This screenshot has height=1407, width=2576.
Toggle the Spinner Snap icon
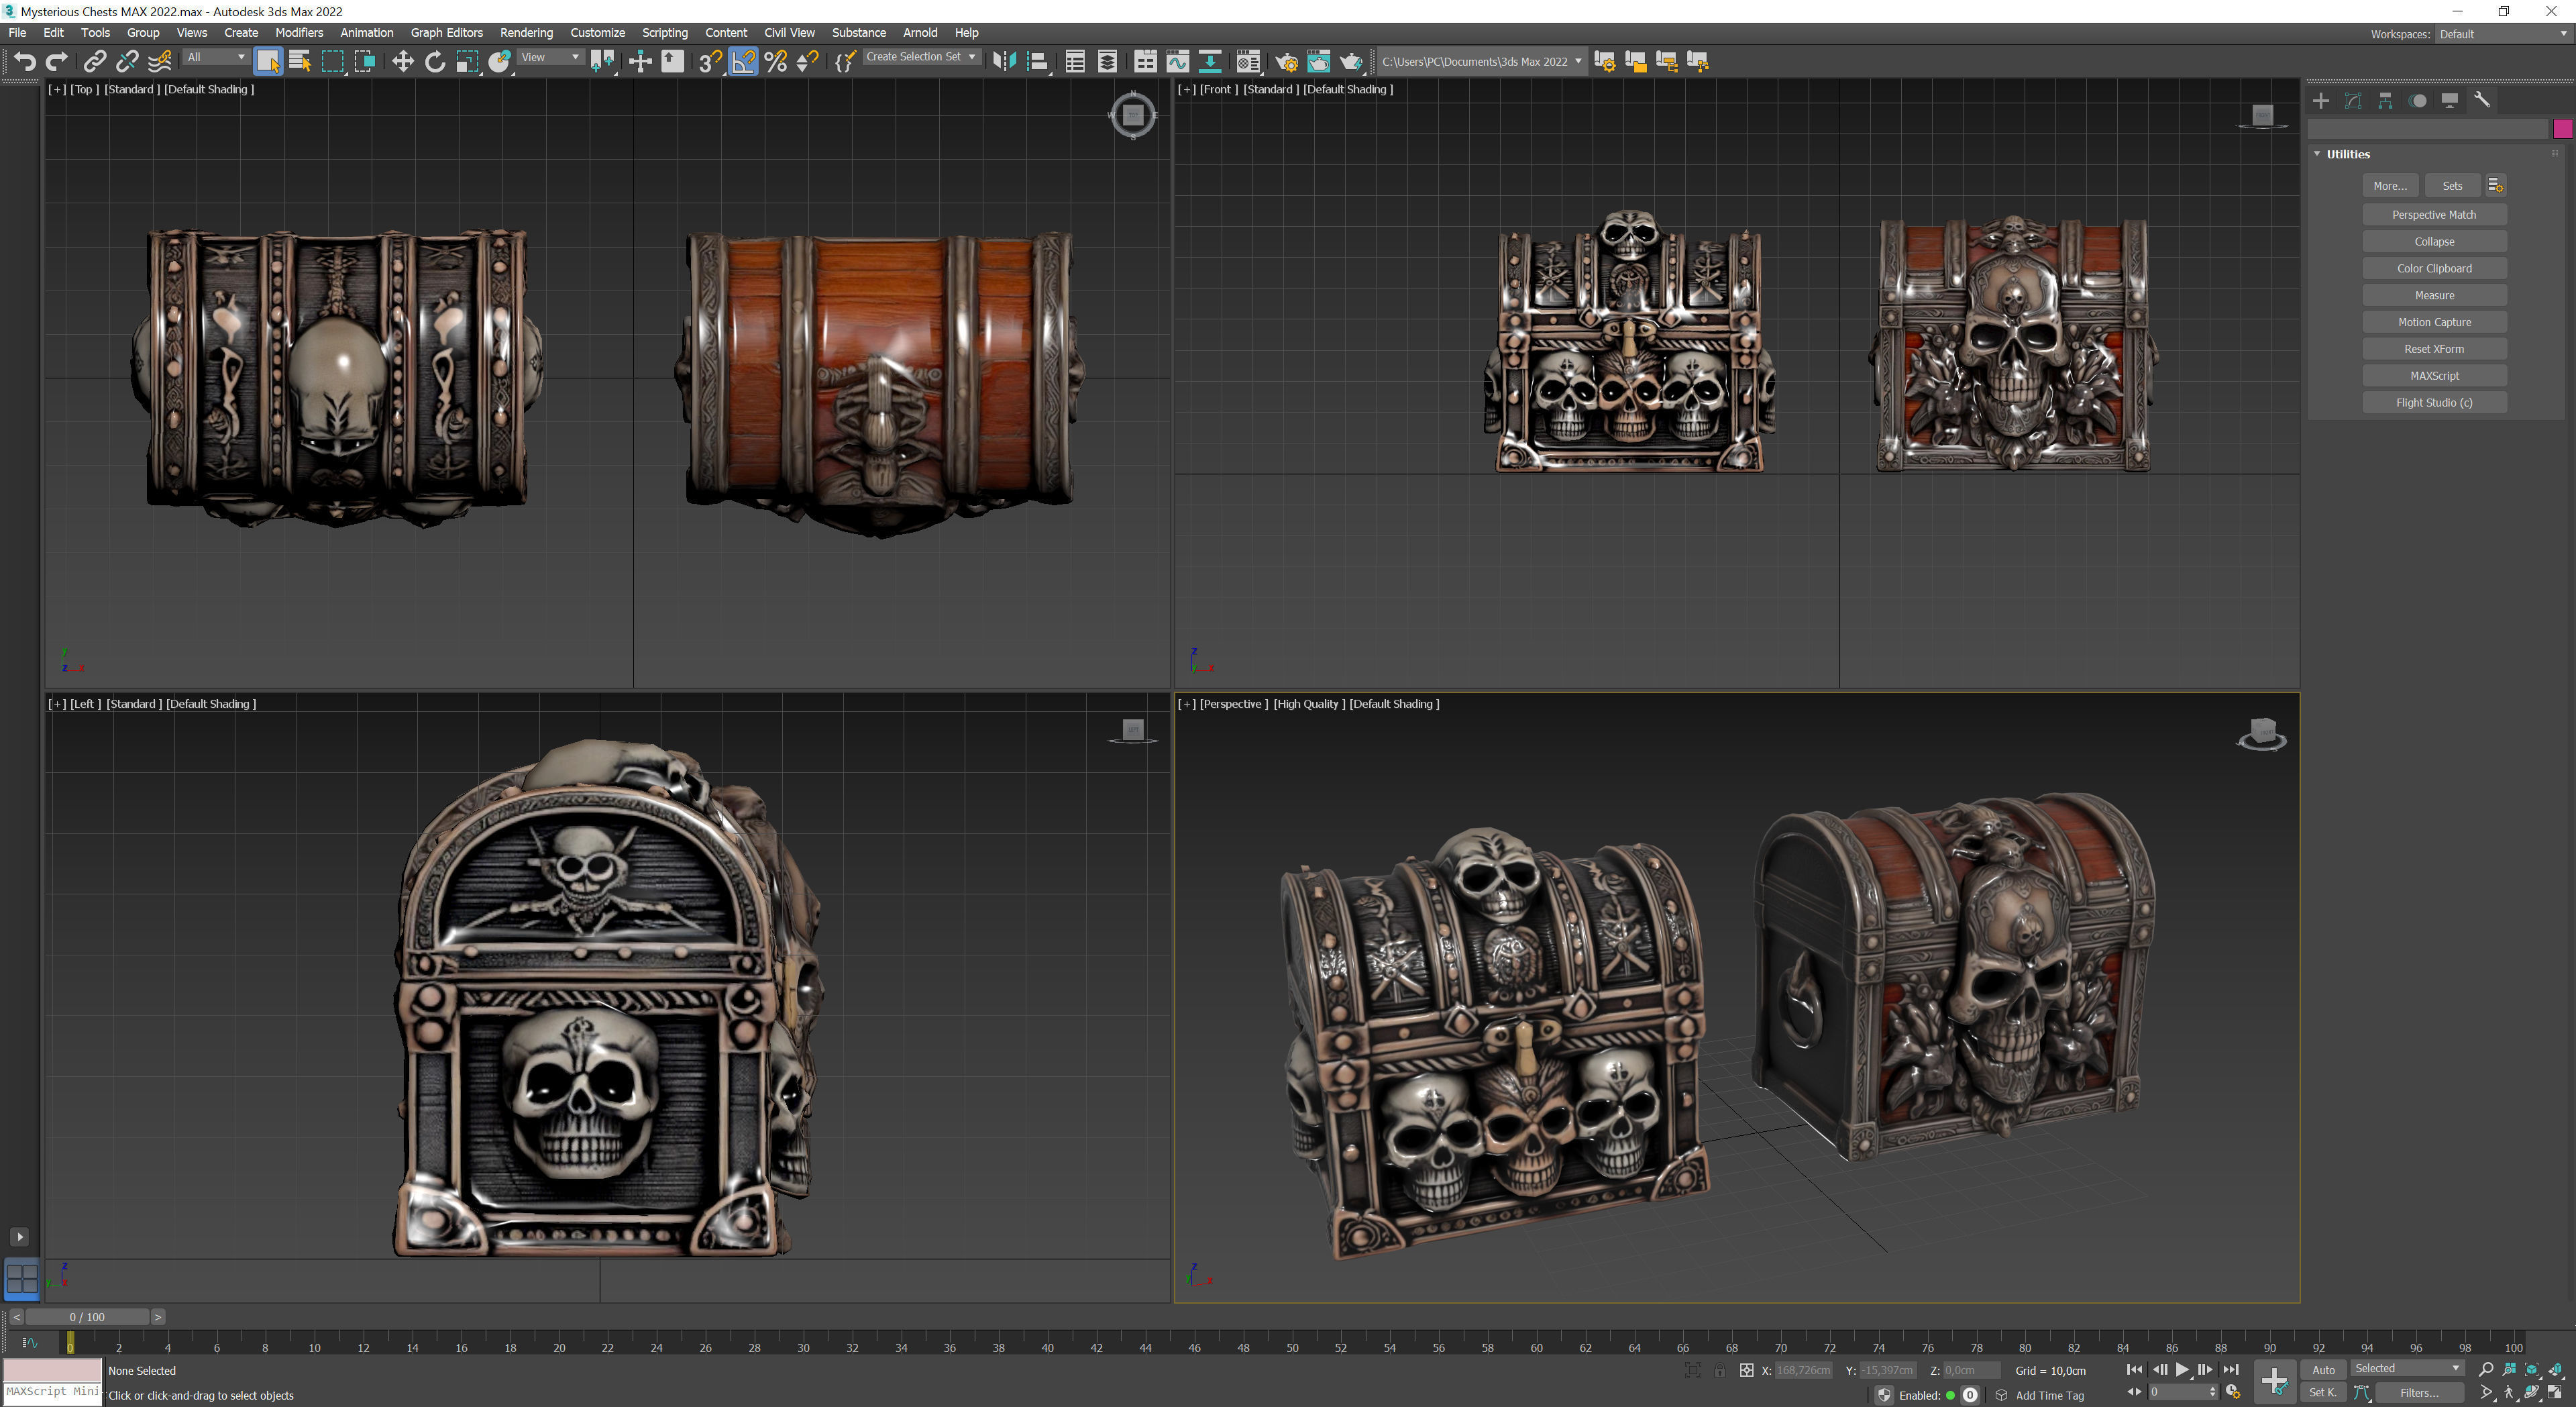tap(808, 61)
